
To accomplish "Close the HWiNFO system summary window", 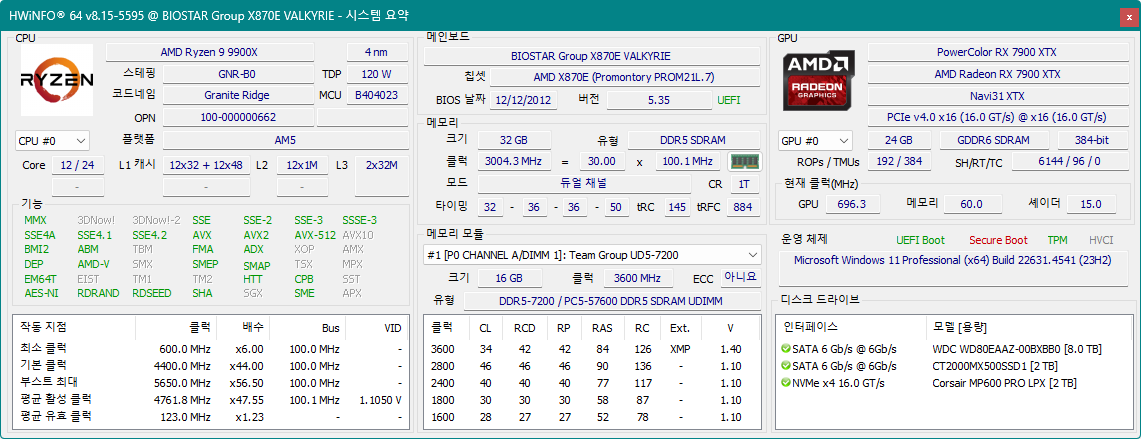I will [x=1128, y=15].
